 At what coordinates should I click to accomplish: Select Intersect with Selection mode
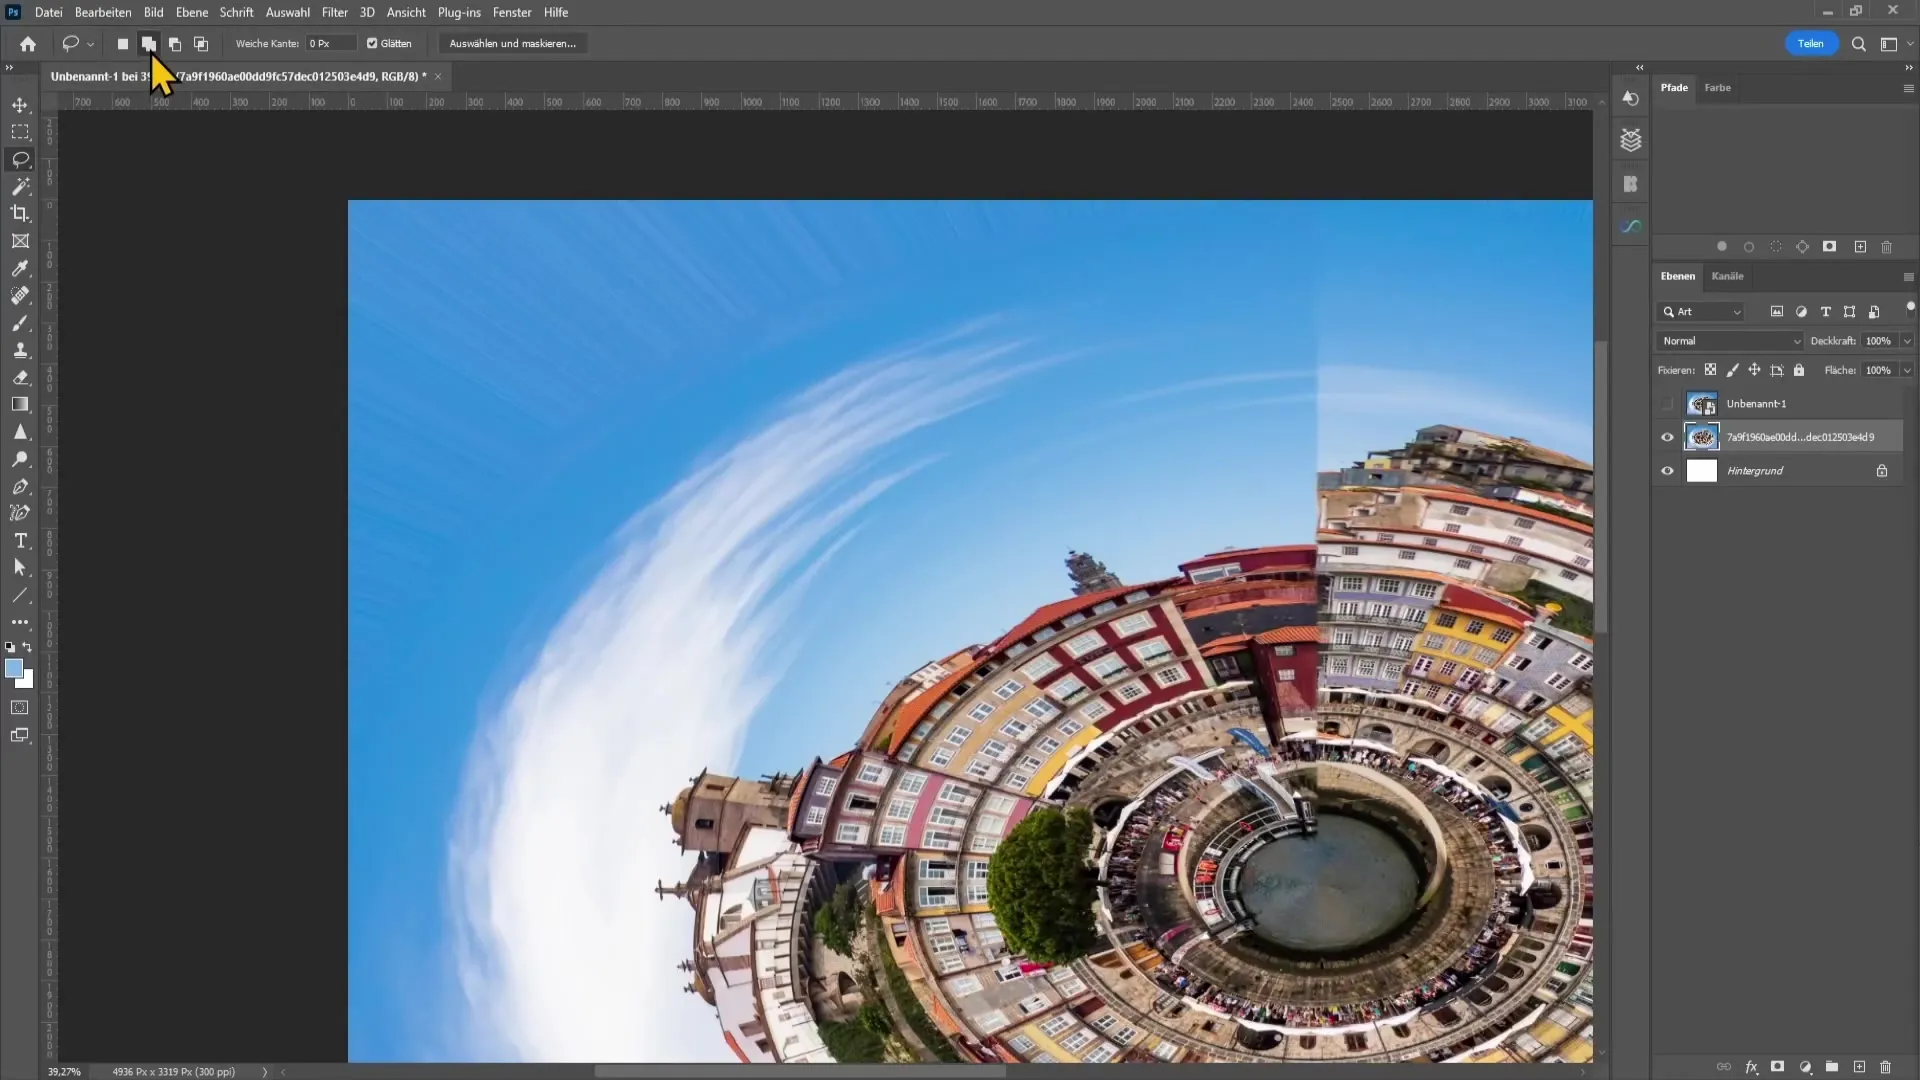click(x=201, y=44)
